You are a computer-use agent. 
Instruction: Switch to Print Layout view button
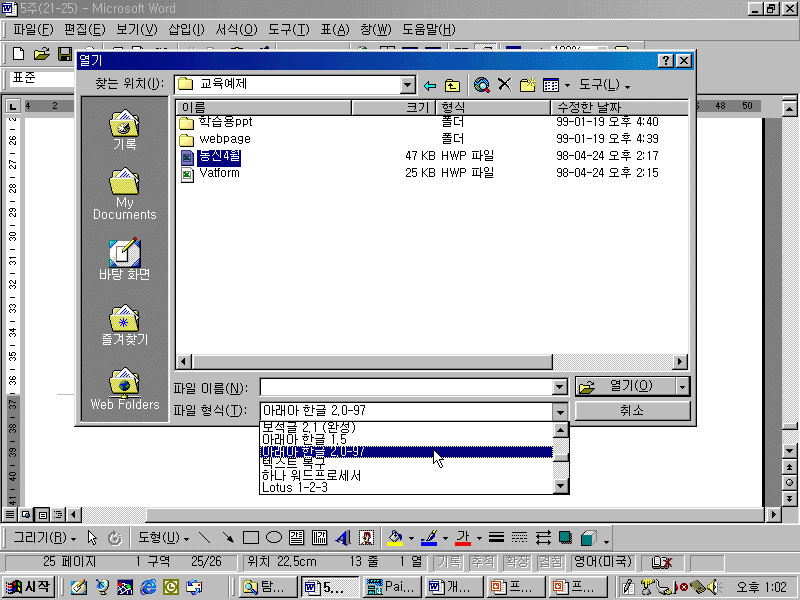point(43,514)
